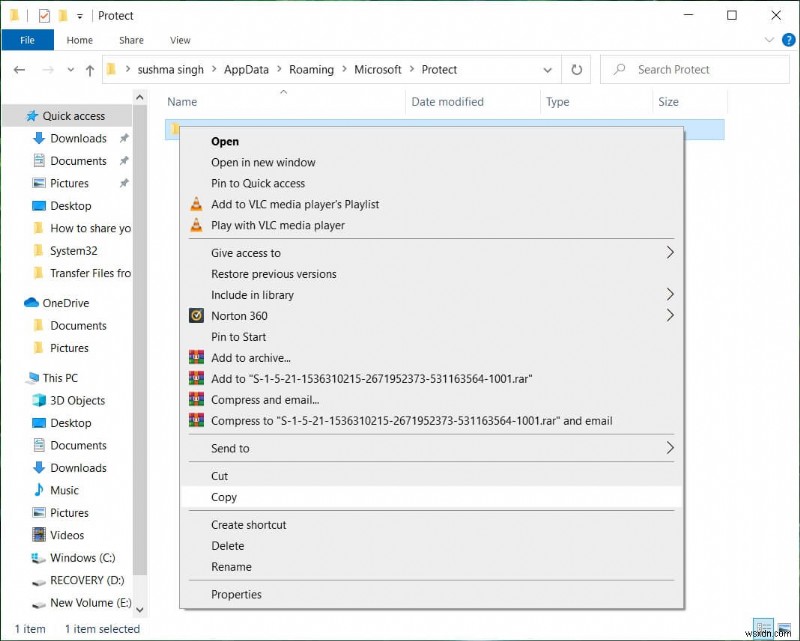Click the properties checkmark icon in title bar
This screenshot has width=800, height=641.
pyautogui.click(x=44, y=16)
